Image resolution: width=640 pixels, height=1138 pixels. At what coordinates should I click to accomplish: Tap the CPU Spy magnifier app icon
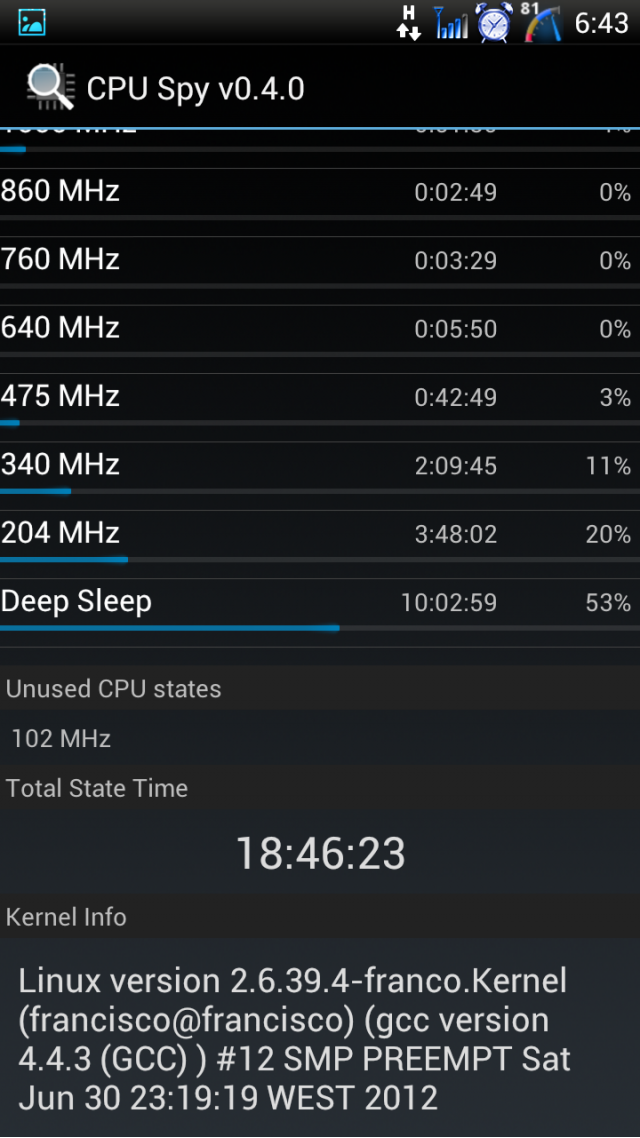(x=51, y=89)
